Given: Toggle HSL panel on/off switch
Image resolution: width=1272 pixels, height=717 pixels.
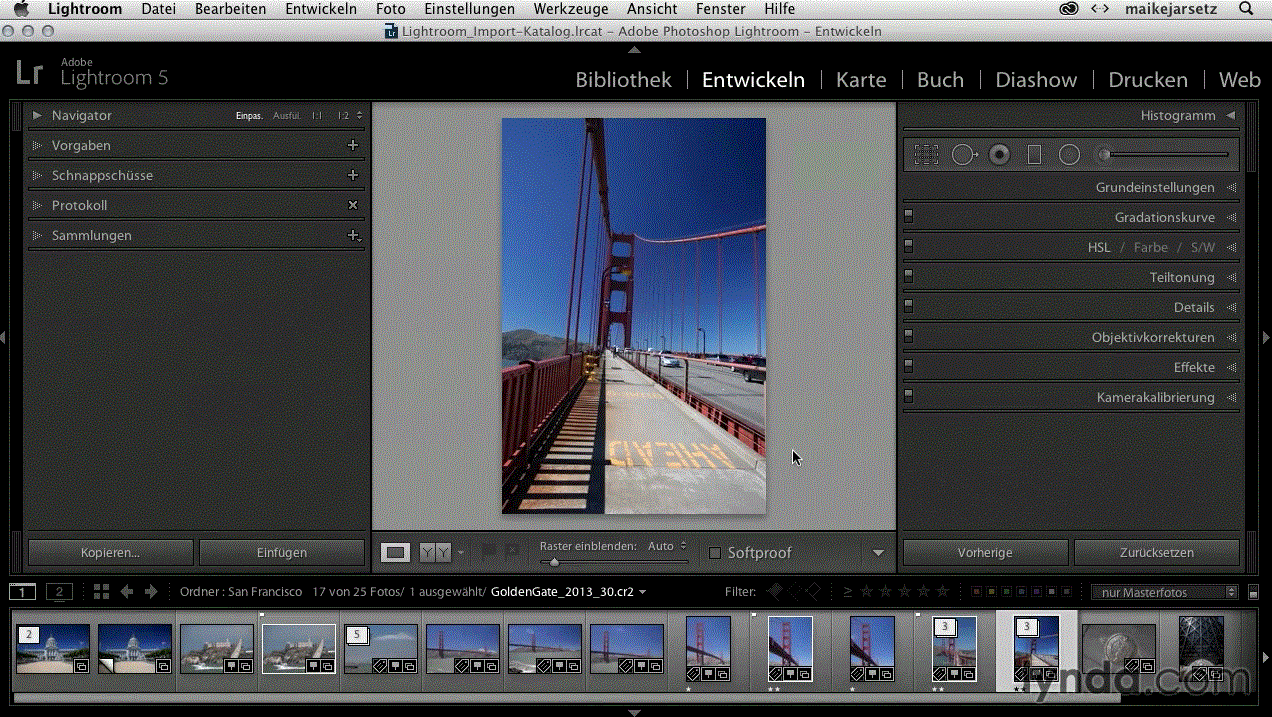Looking at the screenshot, I should (908, 246).
